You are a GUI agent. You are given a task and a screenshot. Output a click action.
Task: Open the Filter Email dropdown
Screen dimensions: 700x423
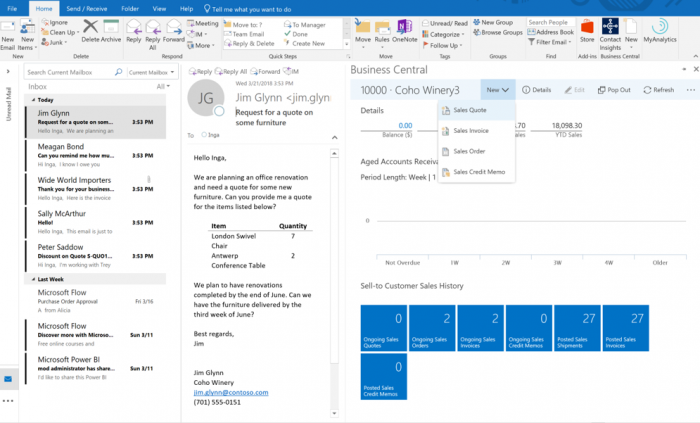[x=550, y=42]
